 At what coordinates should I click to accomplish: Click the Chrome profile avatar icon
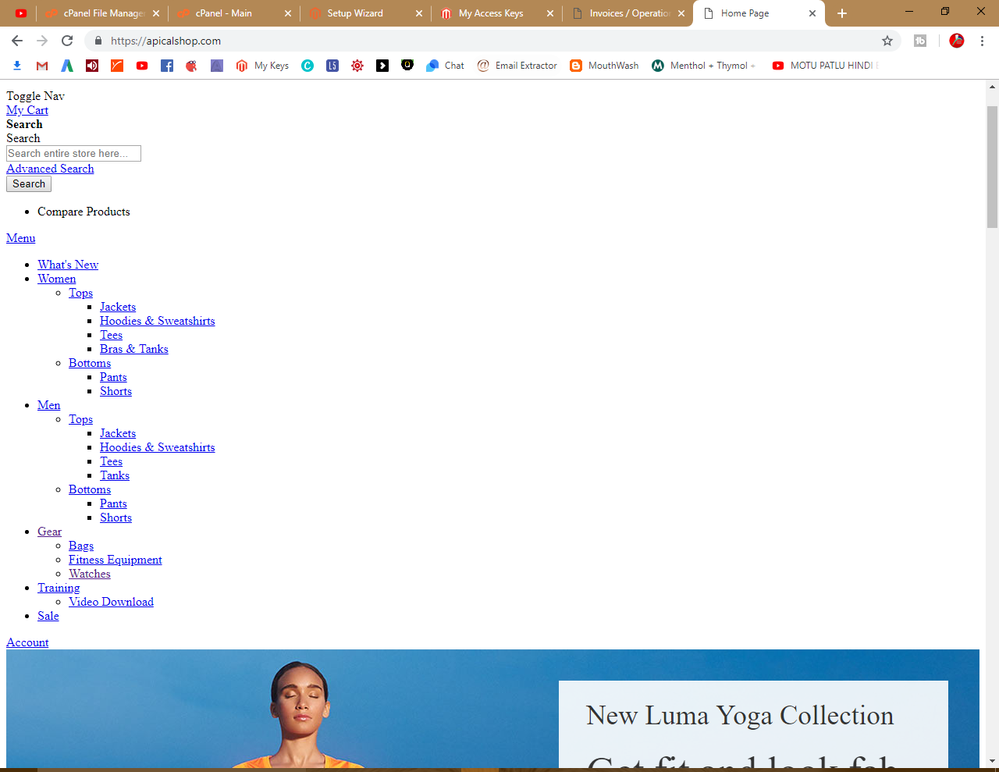pyautogui.click(x=956, y=41)
